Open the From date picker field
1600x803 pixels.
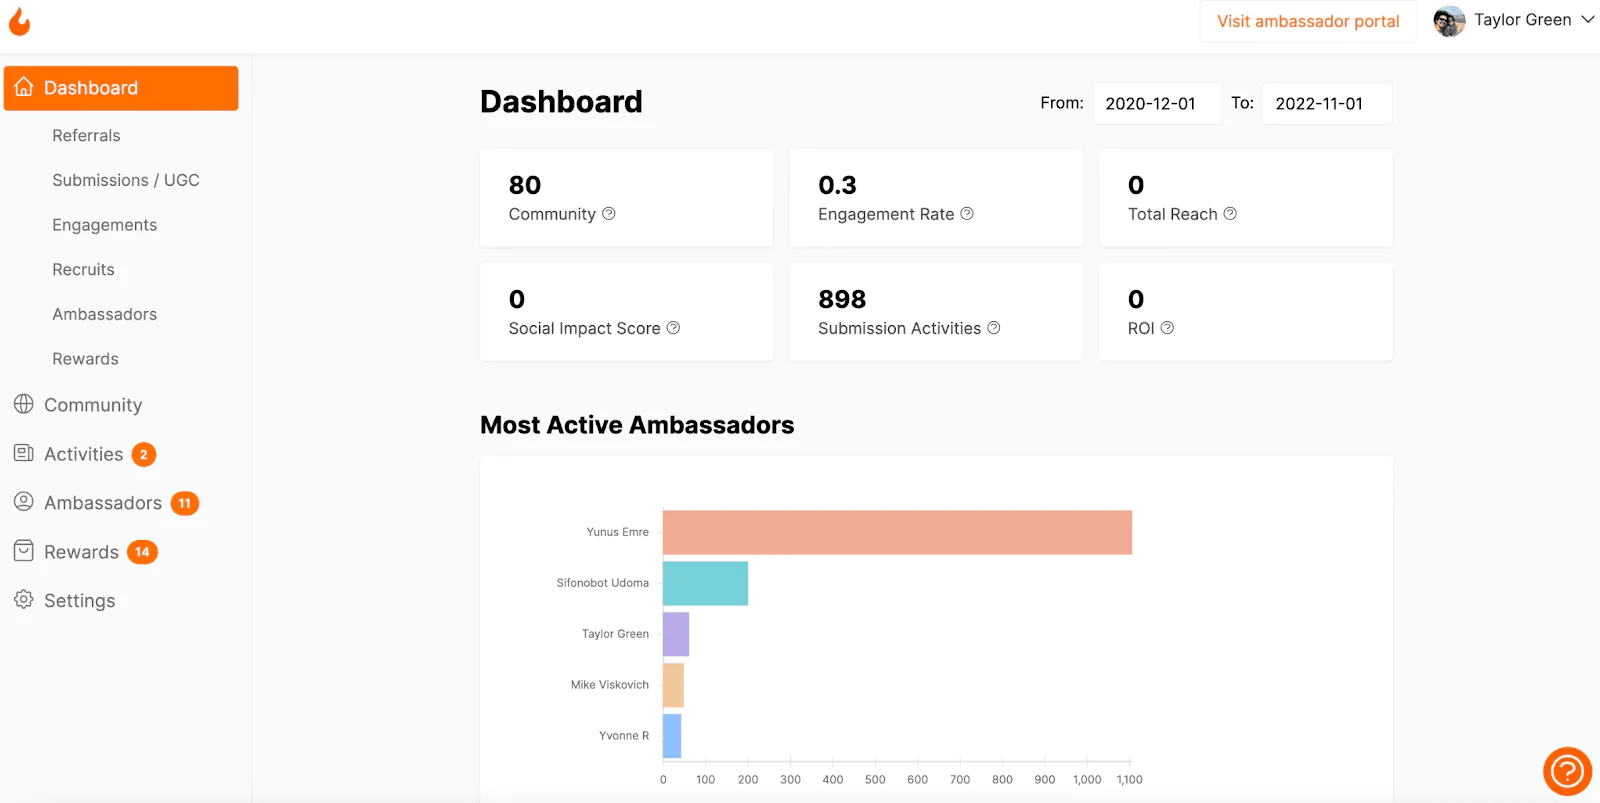pos(1157,104)
